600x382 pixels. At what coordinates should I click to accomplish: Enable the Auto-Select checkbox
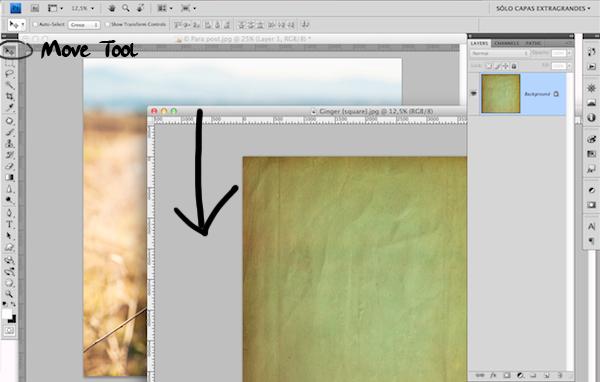click(35, 24)
